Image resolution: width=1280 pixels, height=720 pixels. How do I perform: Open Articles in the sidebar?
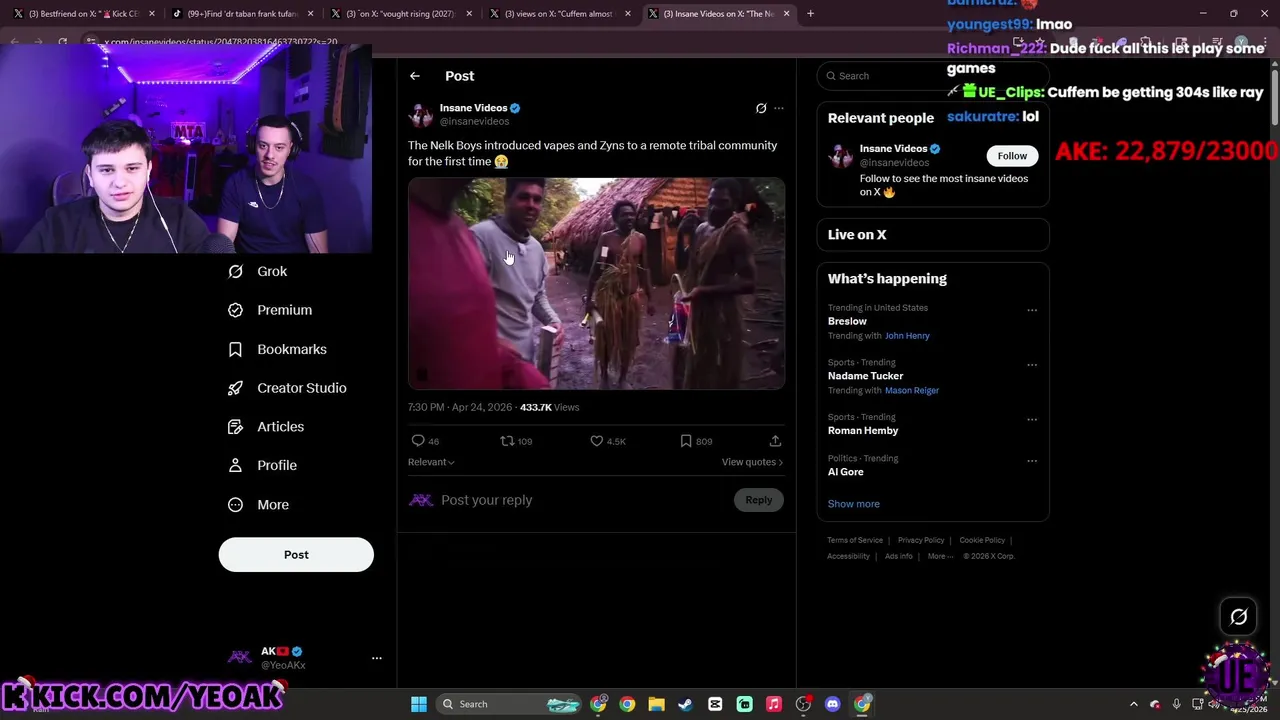(266, 427)
